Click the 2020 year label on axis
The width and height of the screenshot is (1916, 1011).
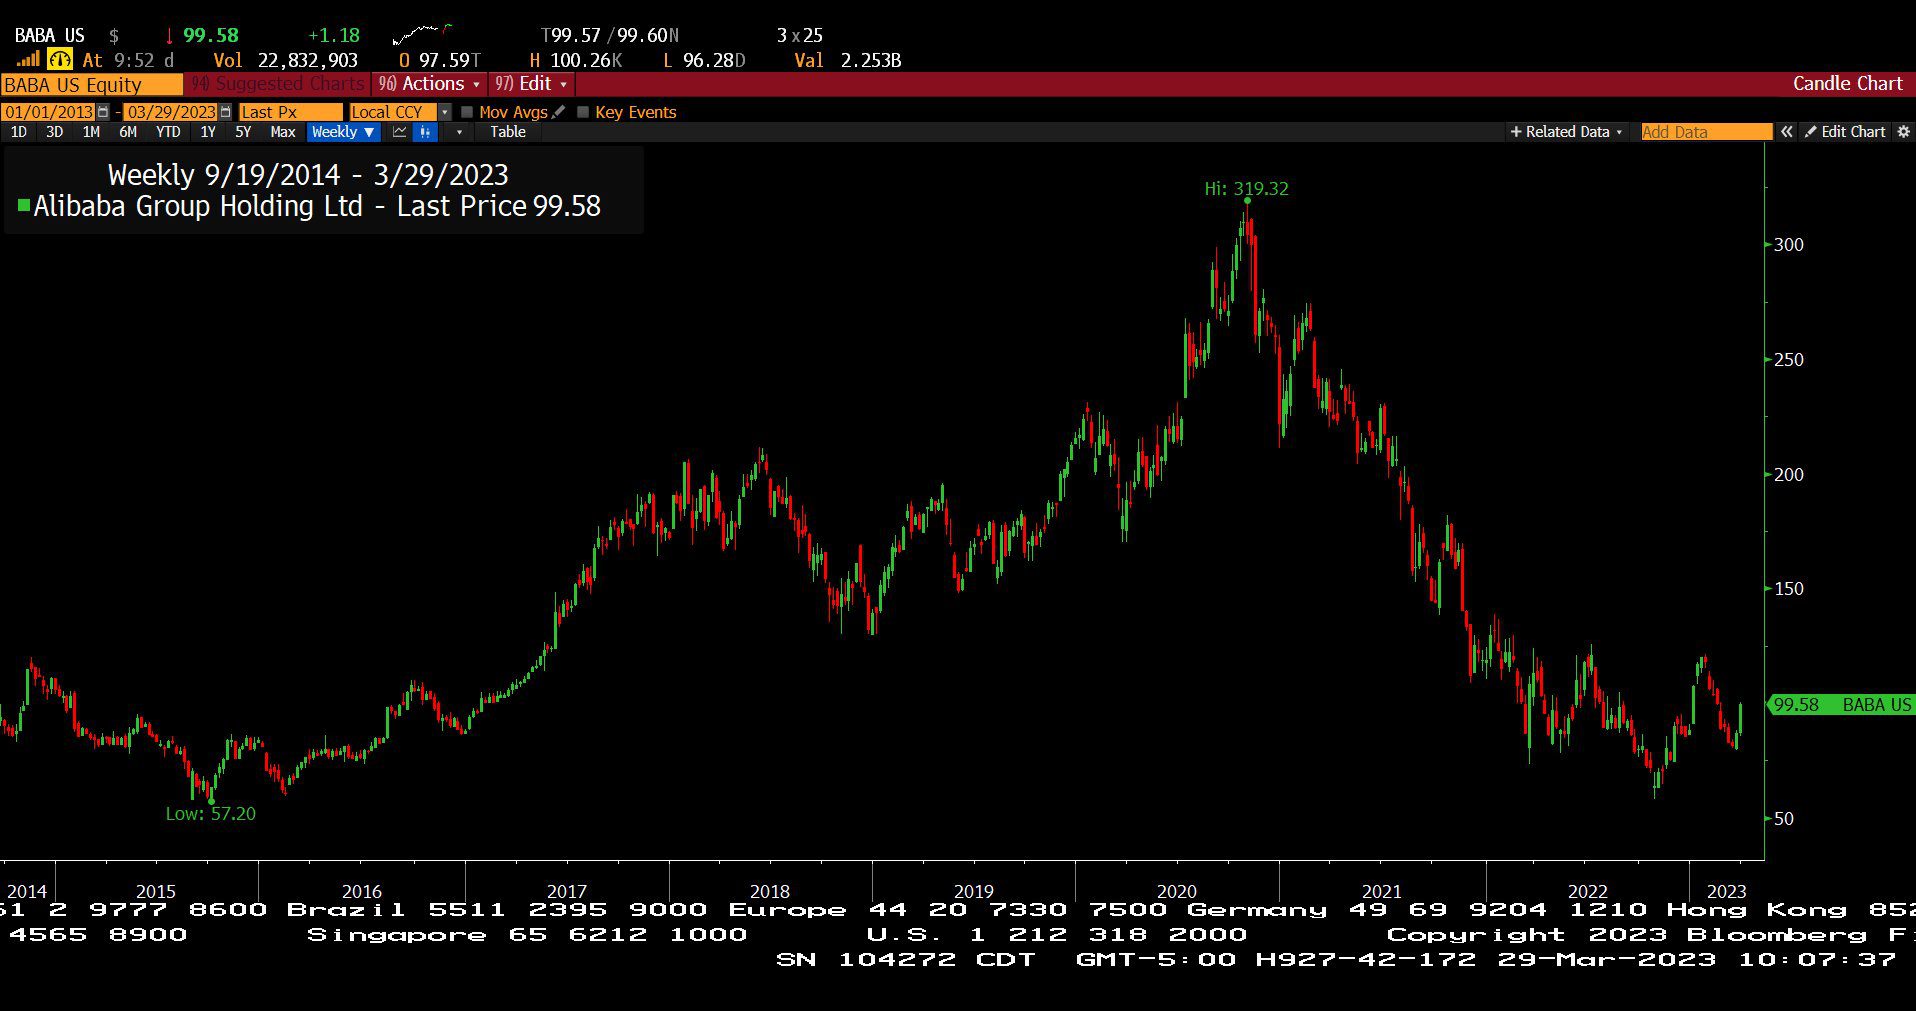click(1176, 891)
